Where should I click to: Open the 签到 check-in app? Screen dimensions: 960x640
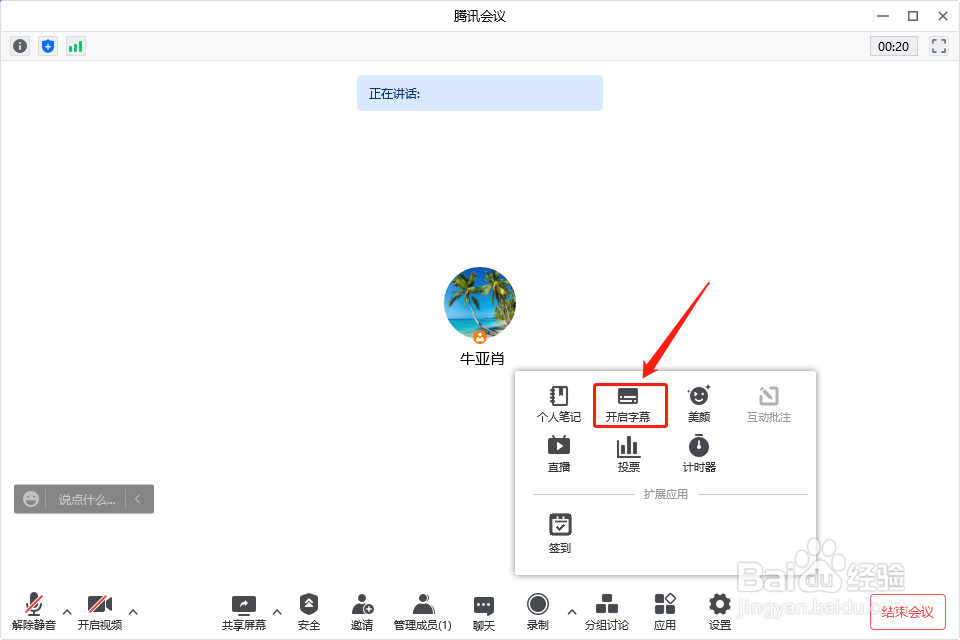560,533
